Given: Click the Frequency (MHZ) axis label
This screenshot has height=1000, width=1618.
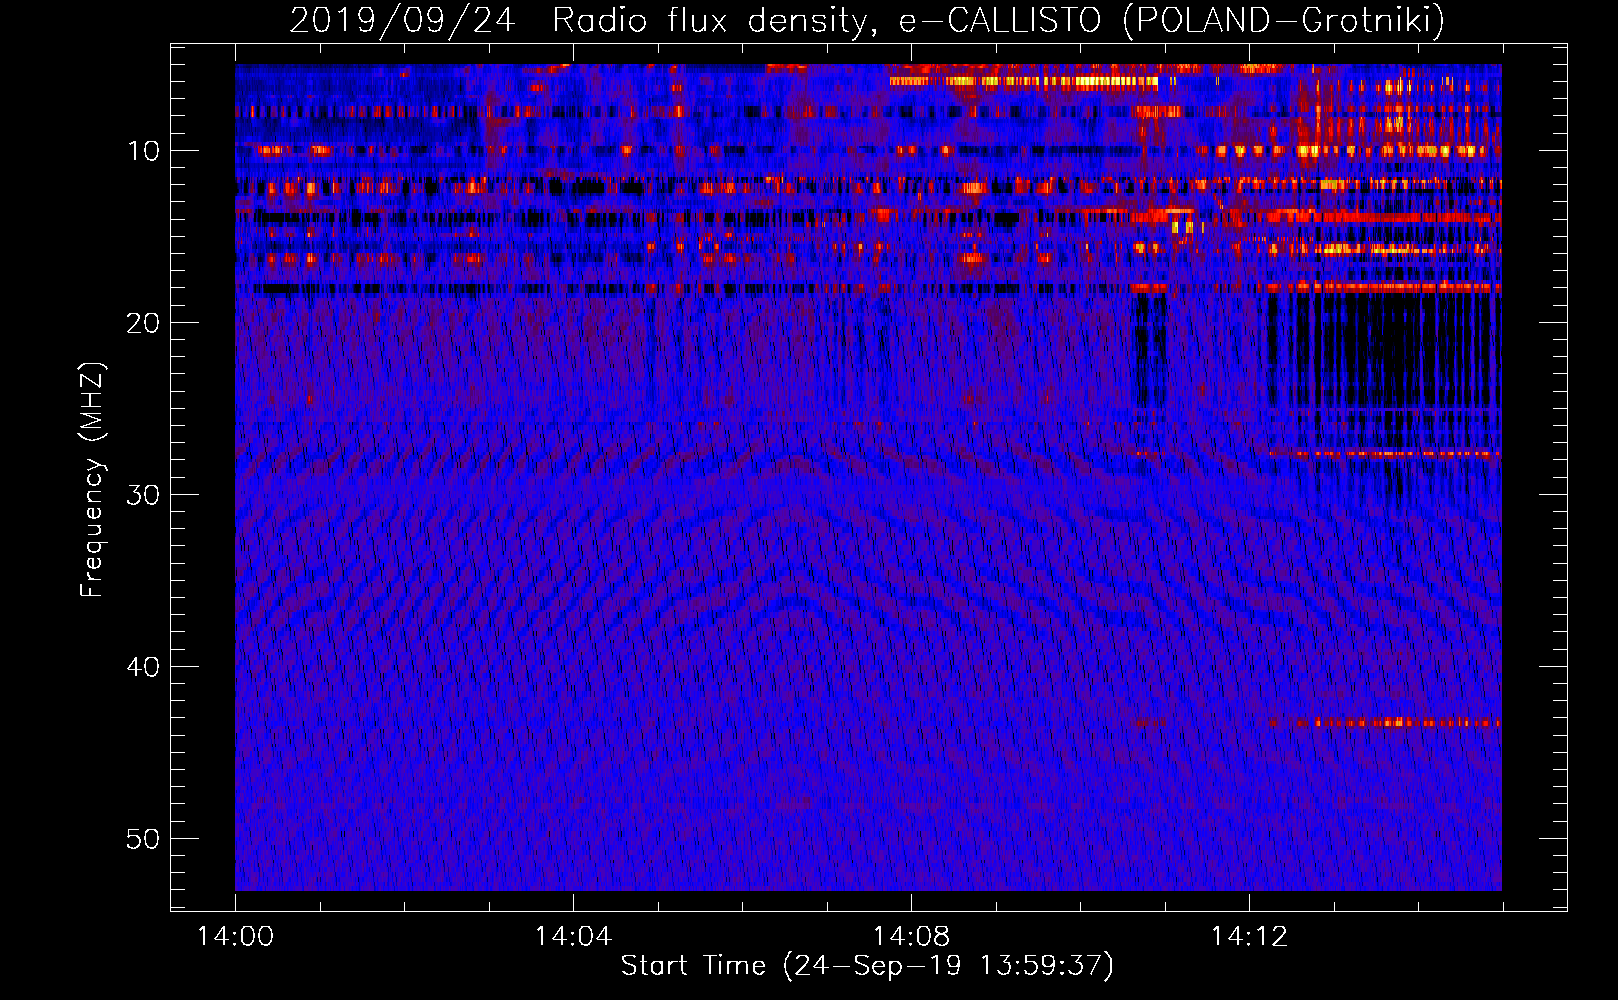Looking at the screenshot, I should click(x=92, y=480).
